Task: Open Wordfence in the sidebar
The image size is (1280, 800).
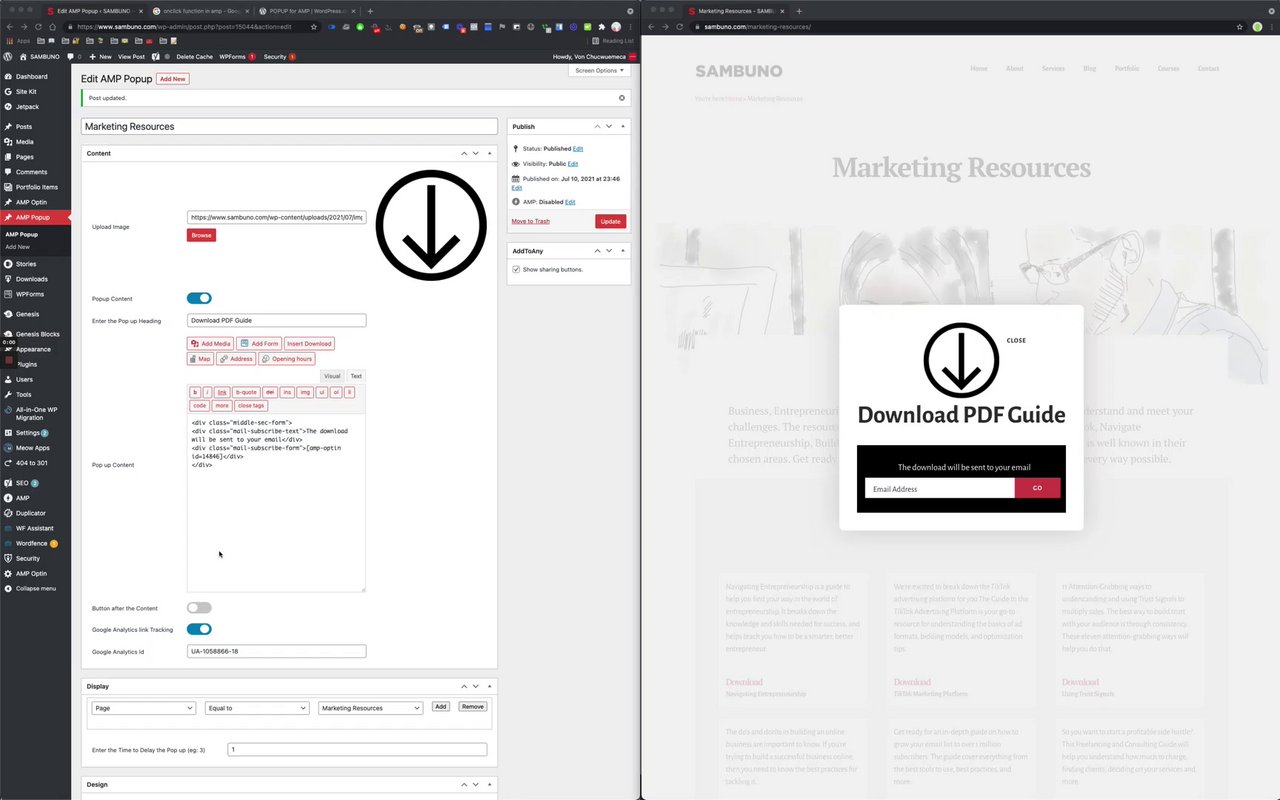Action: point(31,543)
